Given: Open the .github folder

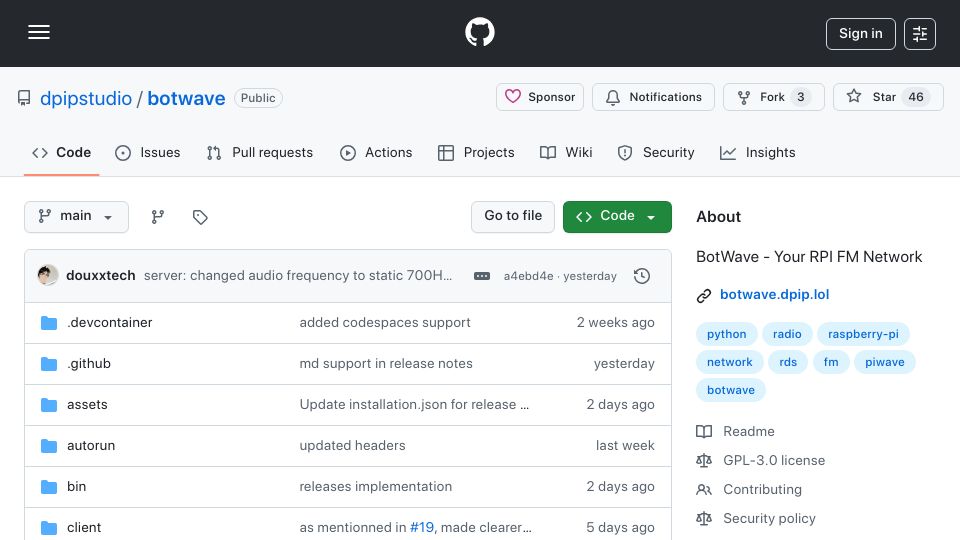Looking at the screenshot, I should click(89, 364).
